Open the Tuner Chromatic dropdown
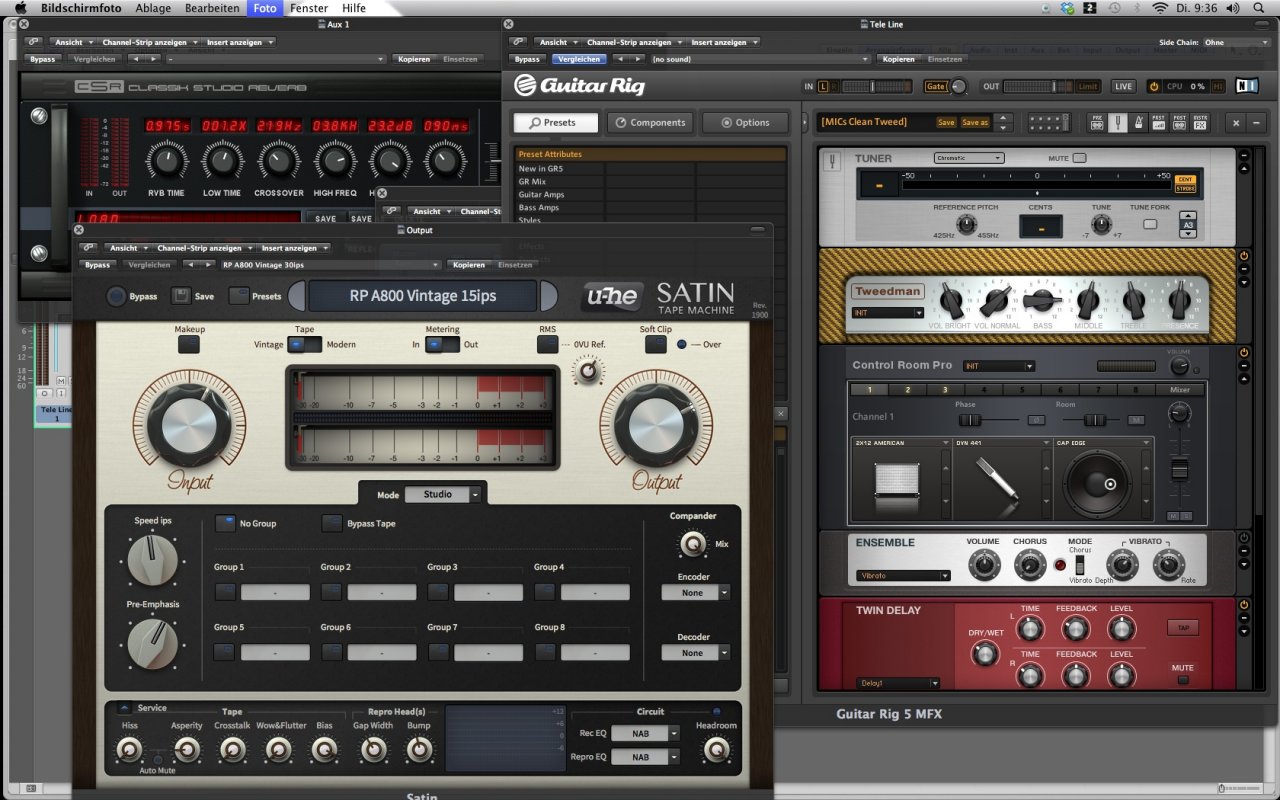Viewport: 1280px width, 800px height. click(969, 158)
